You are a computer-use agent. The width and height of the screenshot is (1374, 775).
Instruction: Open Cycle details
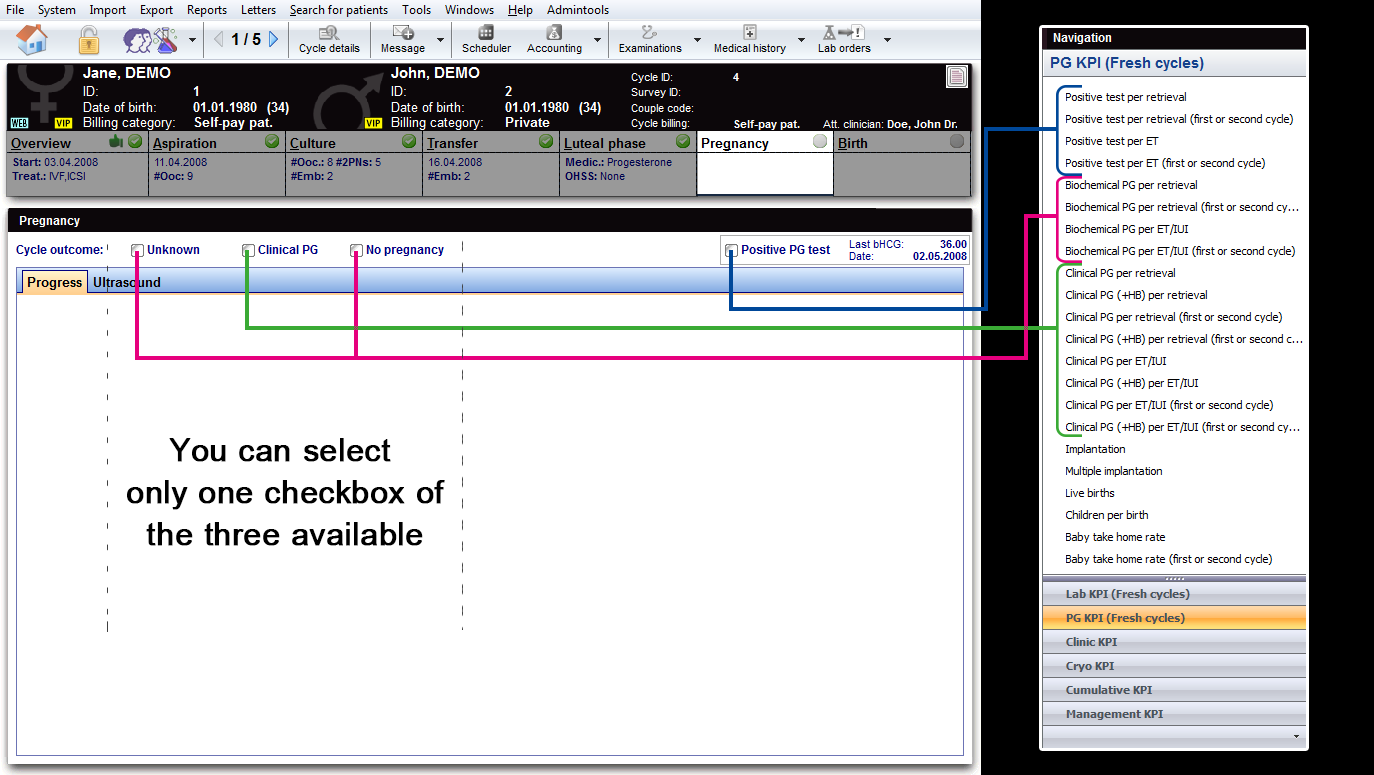(329, 40)
